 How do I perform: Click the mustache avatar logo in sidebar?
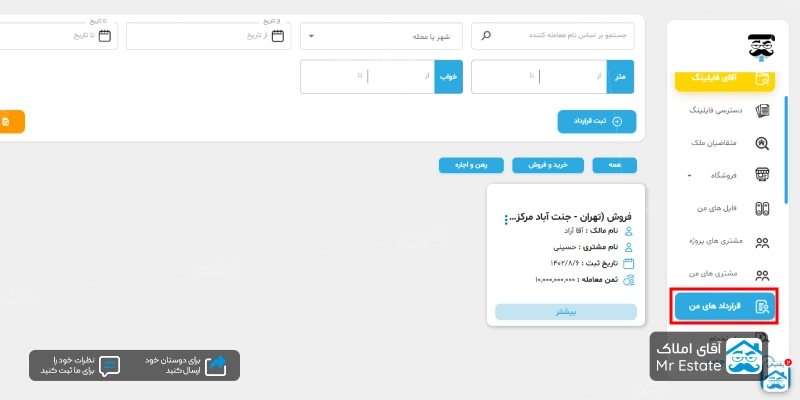tap(761, 45)
